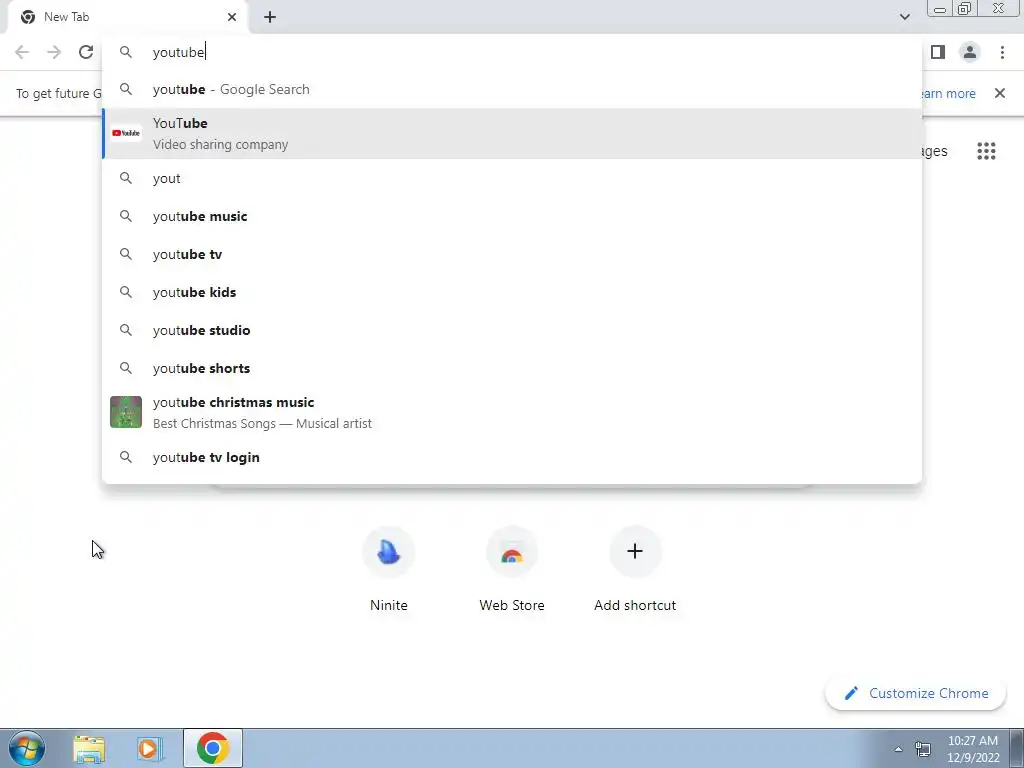Pick the 'yout' suggestion

coord(512,178)
